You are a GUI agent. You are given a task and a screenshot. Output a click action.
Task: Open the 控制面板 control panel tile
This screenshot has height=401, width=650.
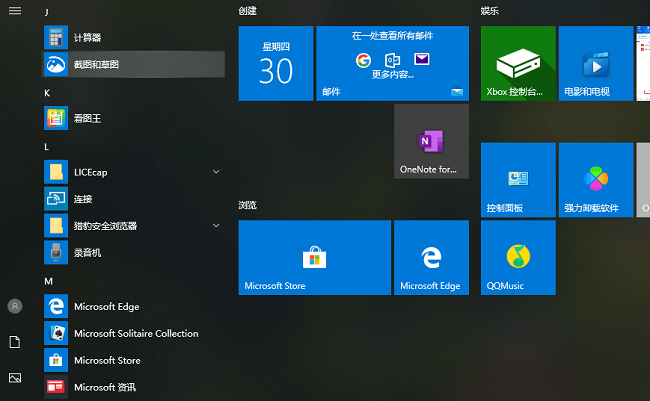point(518,180)
